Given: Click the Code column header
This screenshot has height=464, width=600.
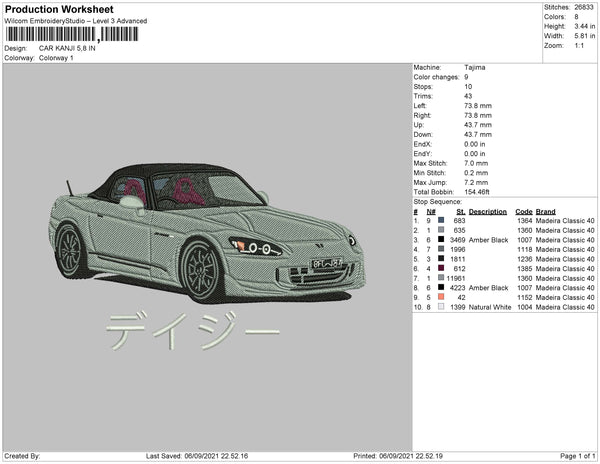Looking at the screenshot, I should click(523, 211).
